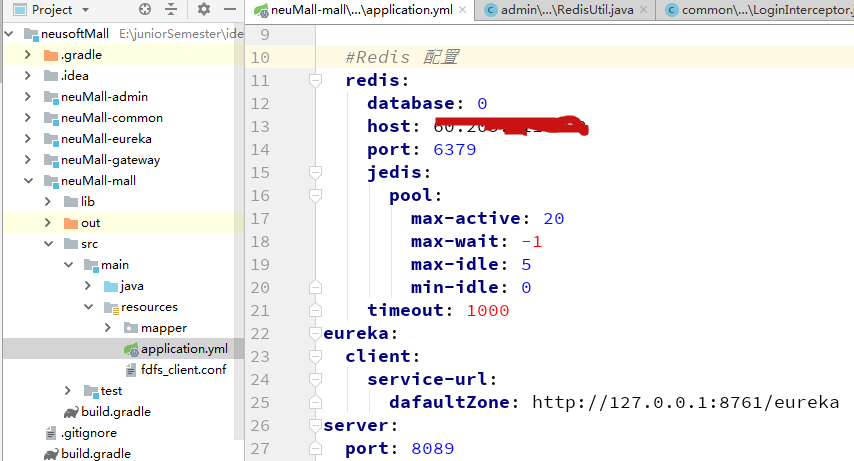Select build.gradle under neuMall-mall

(115, 411)
